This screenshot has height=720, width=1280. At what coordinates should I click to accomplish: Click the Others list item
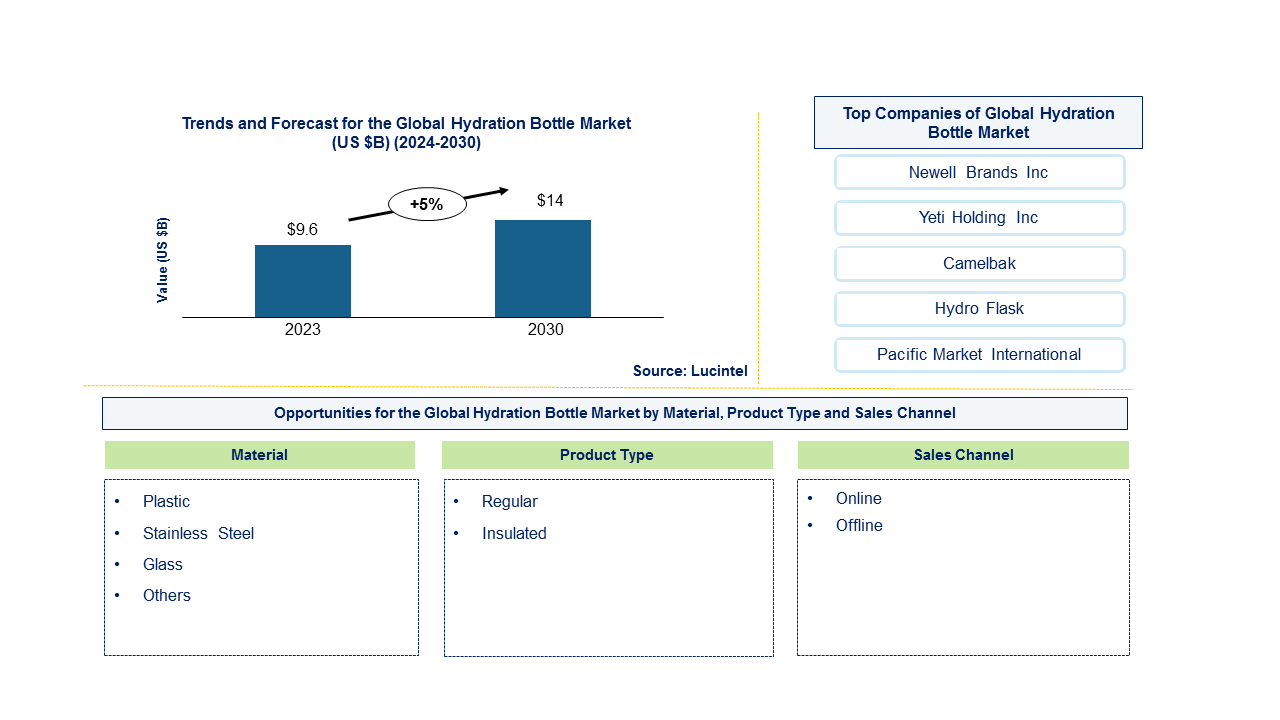point(167,596)
